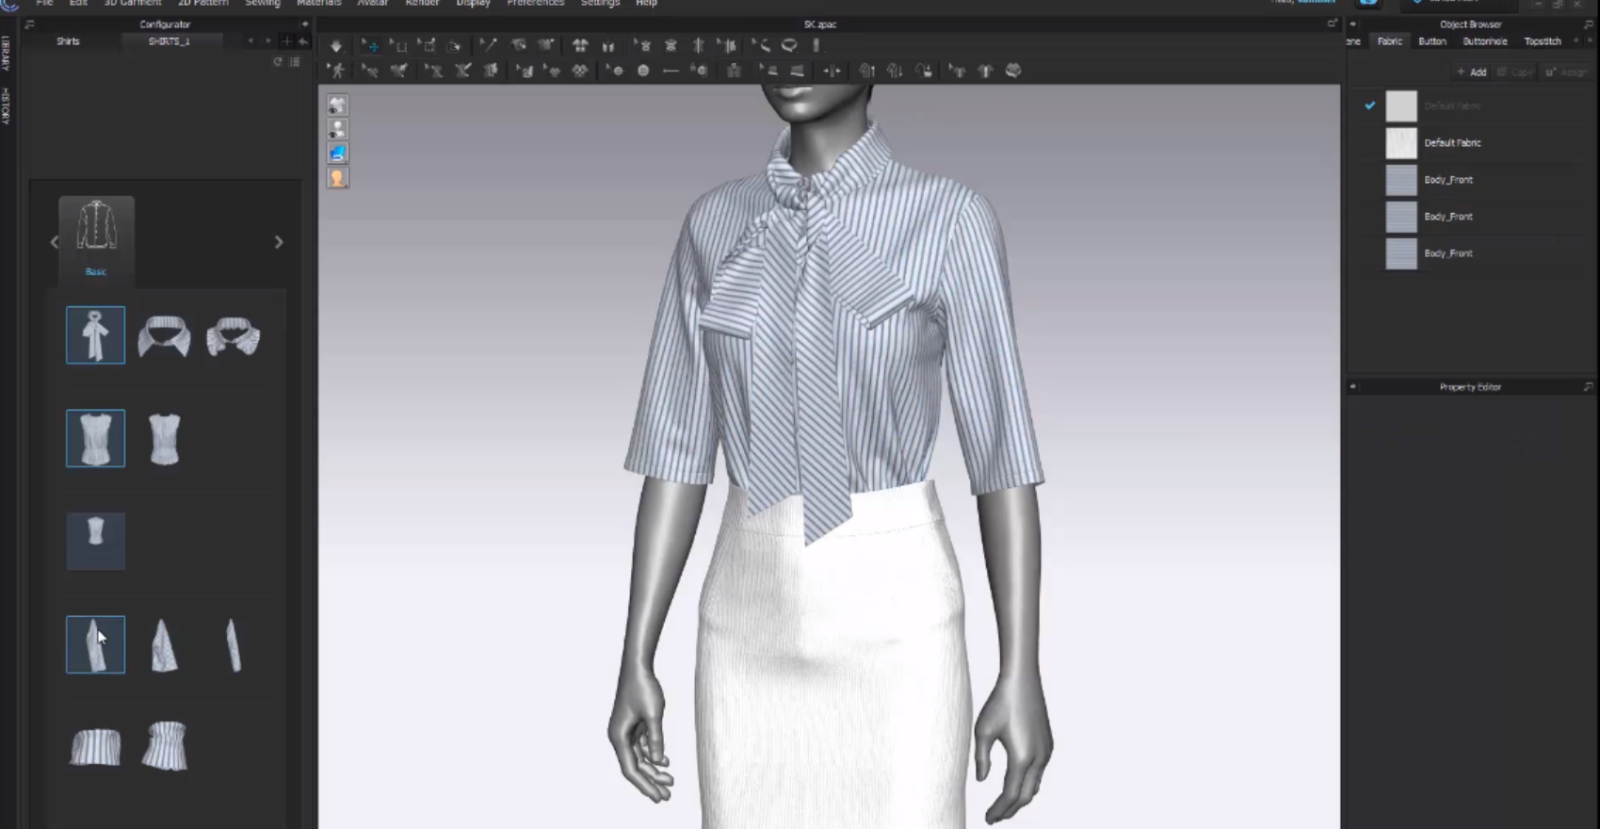Open the Buttonhole tab in Object Browser
The height and width of the screenshot is (829, 1600).
pyautogui.click(x=1485, y=41)
